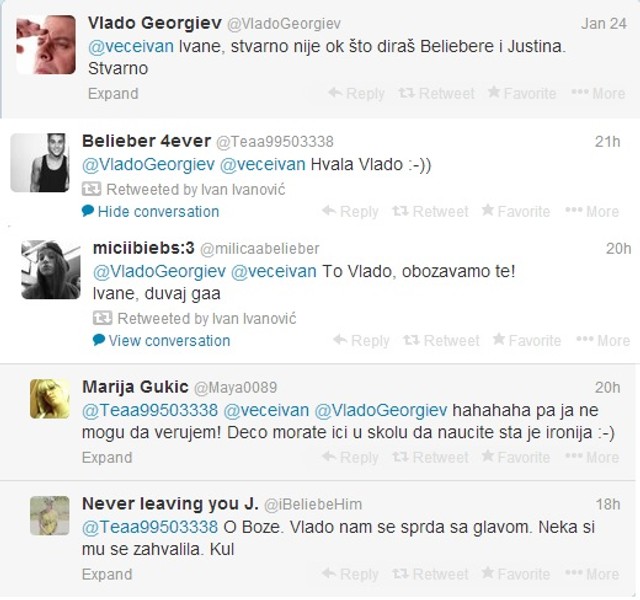Open Vlado Georgiev's profile picture

coord(46,44)
